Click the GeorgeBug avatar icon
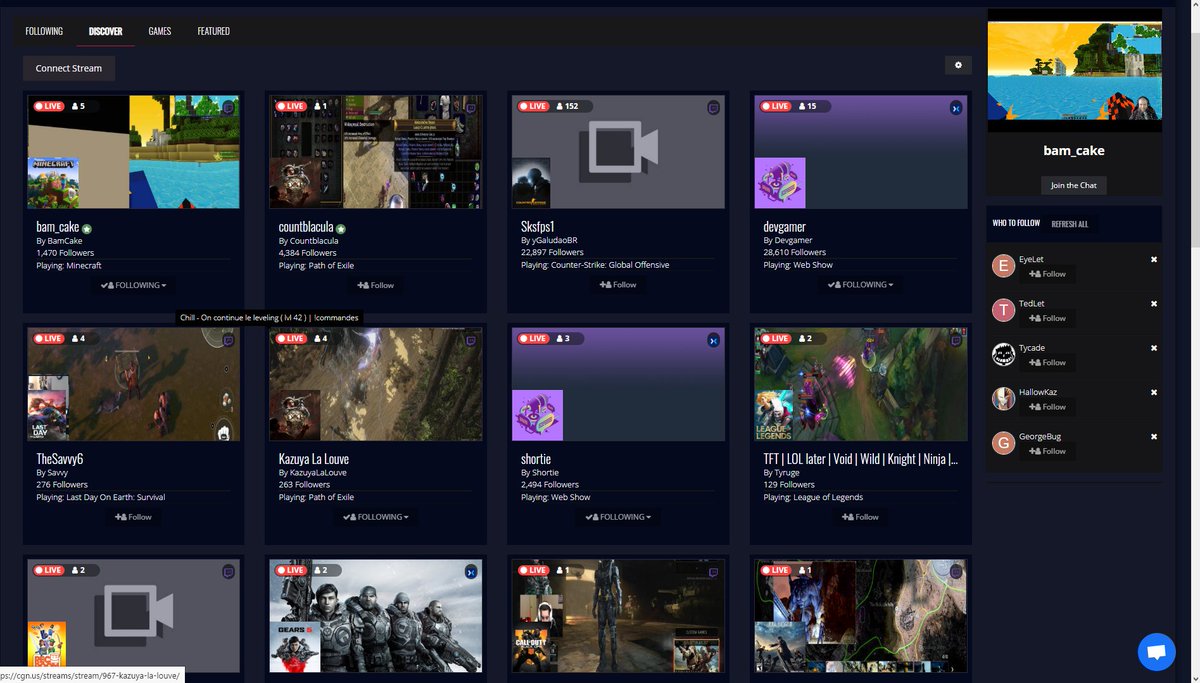The width and height of the screenshot is (1200, 683). coord(1003,442)
